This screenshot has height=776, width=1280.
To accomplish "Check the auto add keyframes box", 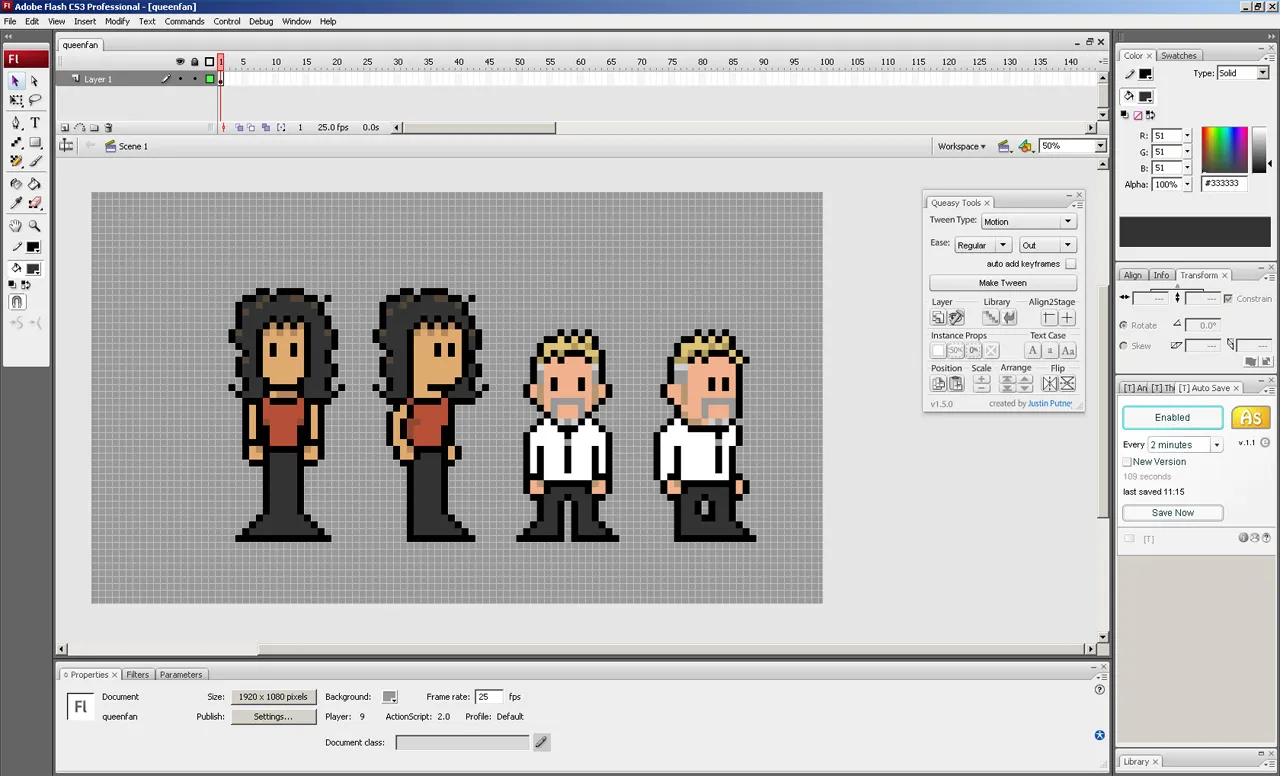I will pos(1070,264).
